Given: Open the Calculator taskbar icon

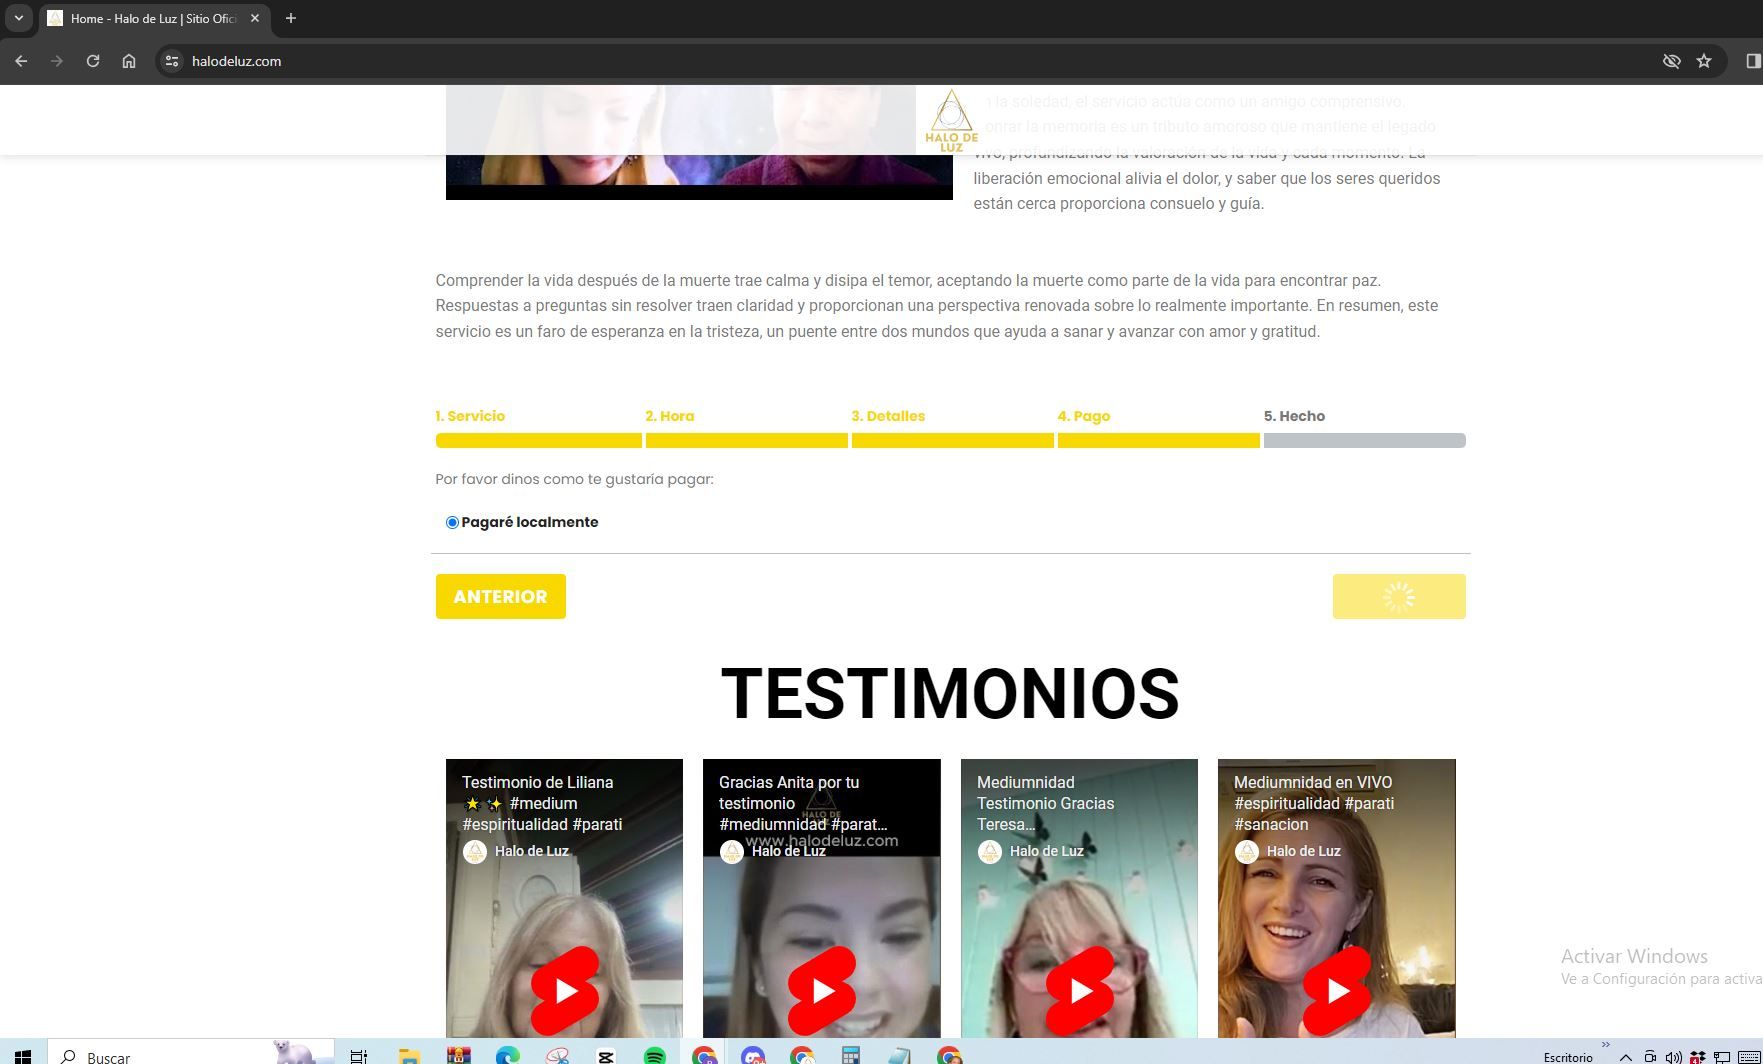Looking at the screenshot, I should pos(851,1056).
